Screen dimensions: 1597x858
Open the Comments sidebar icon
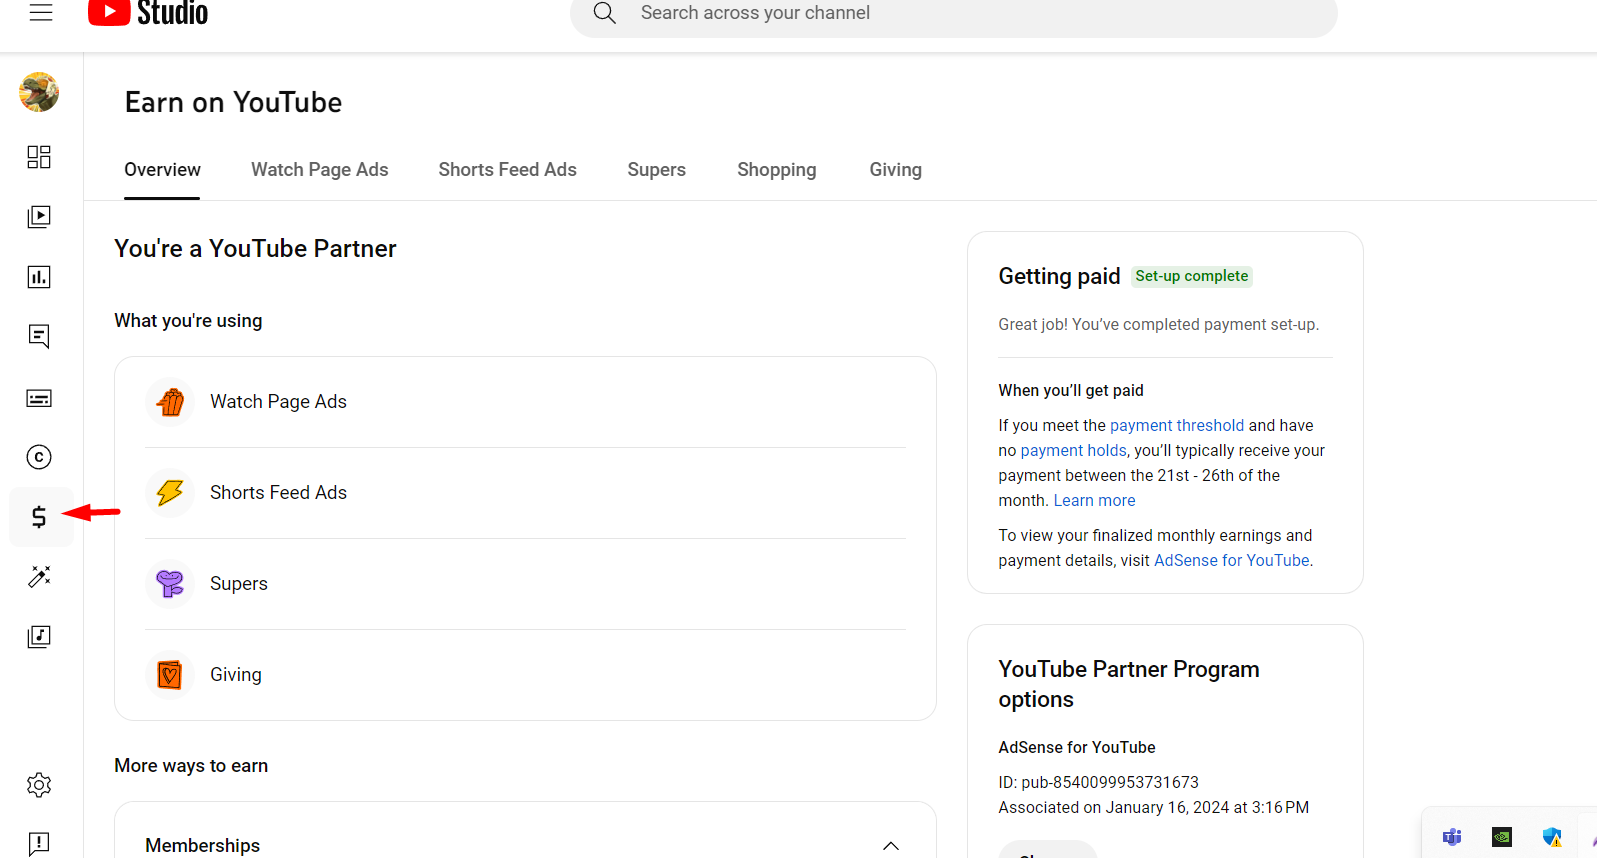click(39, 337)
